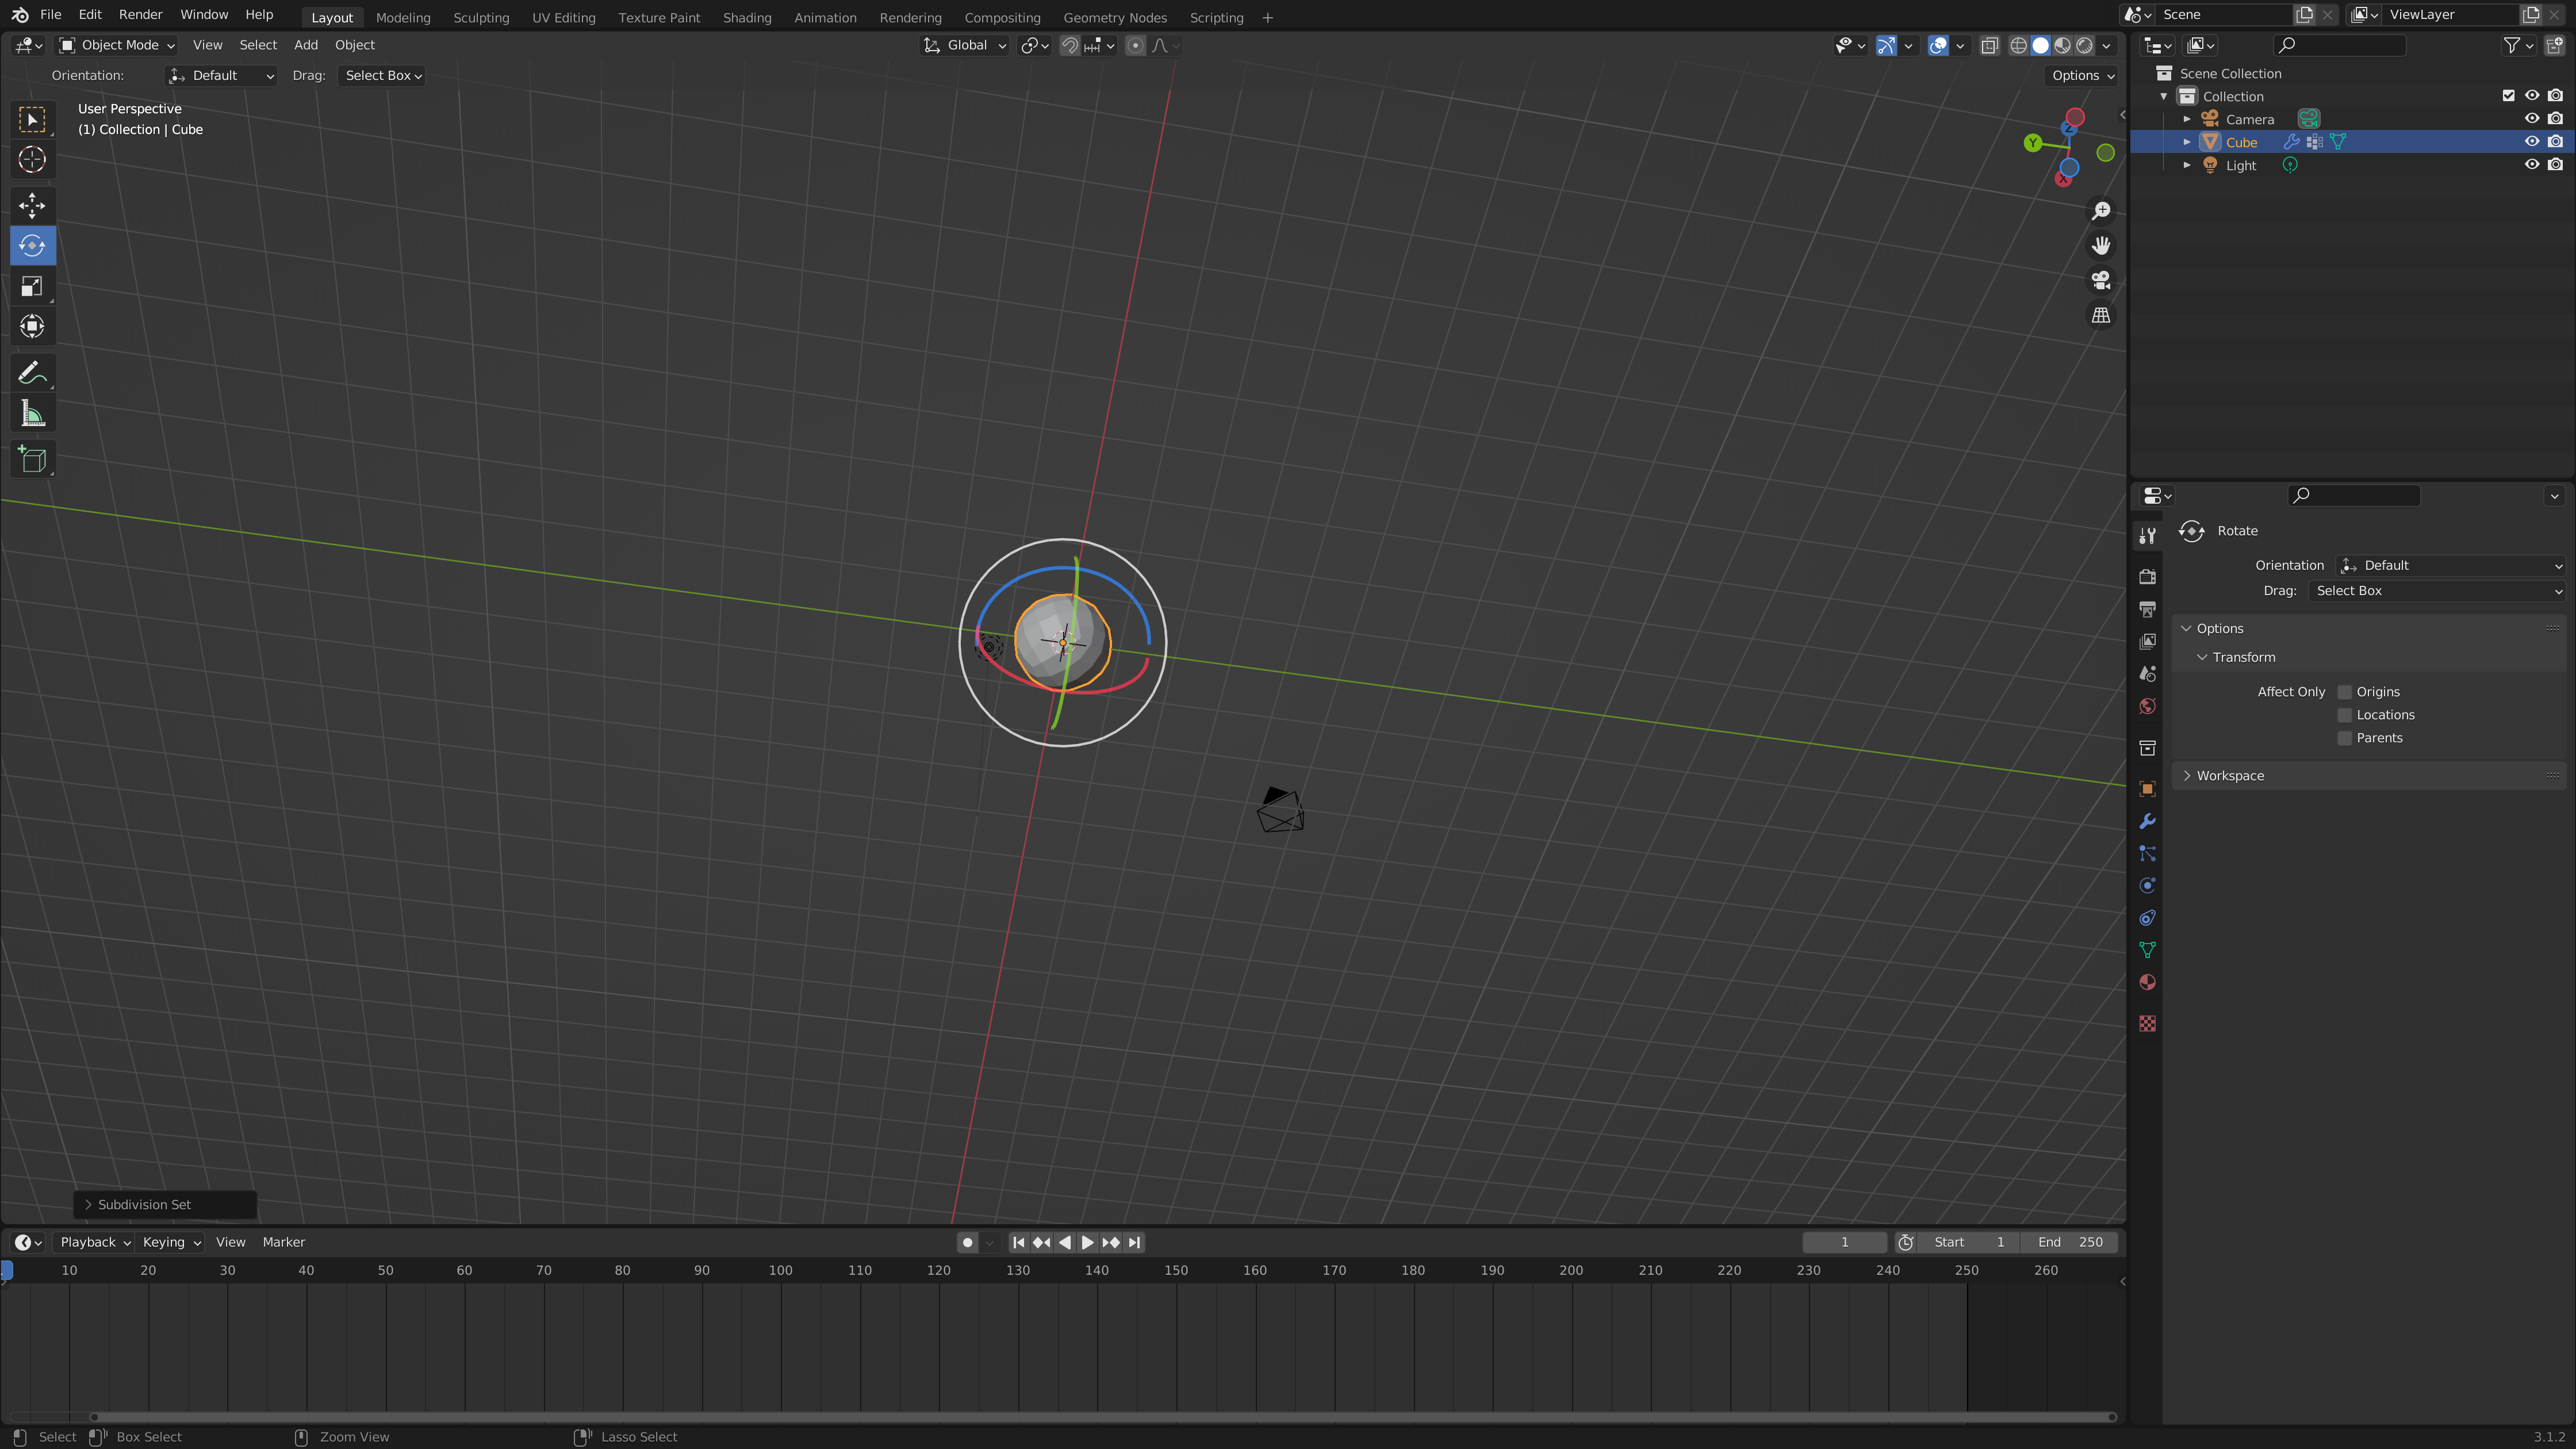Select the Move tool in toolbar
The height and width of the screenshot is (1449, 2576).
pyautogui.click(x=32, y=205)
